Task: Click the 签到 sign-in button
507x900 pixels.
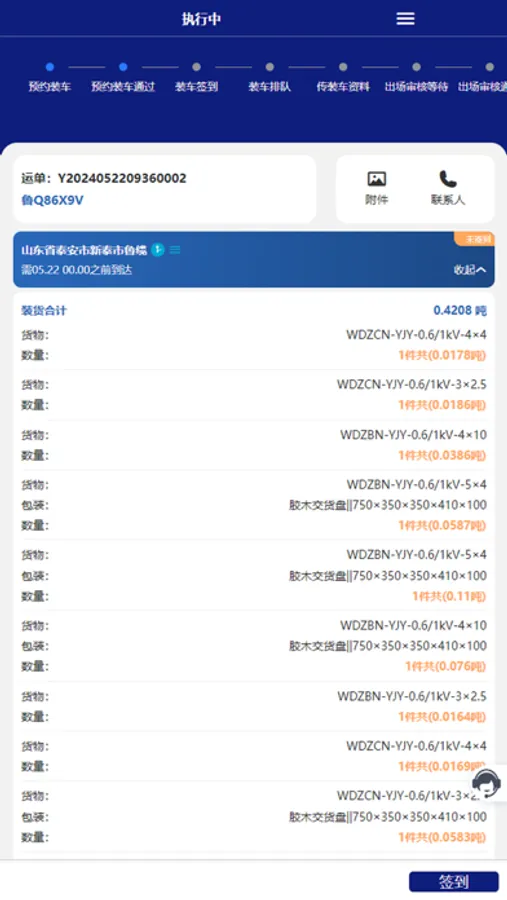Action: pos(454,882)
